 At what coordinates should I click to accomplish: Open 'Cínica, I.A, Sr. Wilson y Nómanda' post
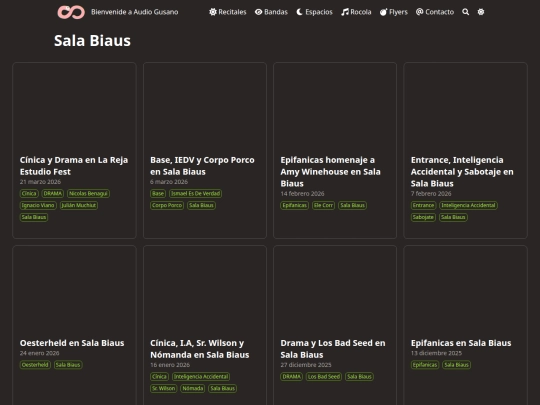pos(200,349)
